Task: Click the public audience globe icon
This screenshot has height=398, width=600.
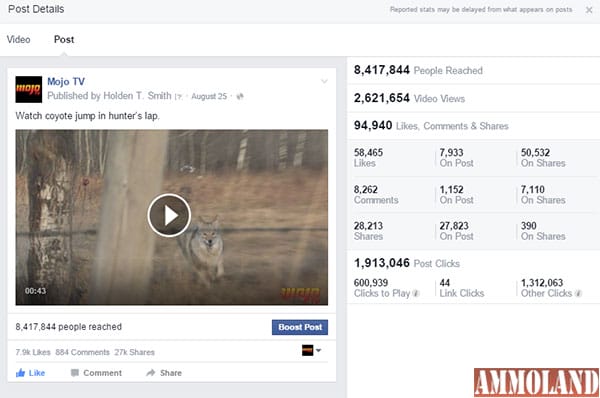Action: click(240, 96)
